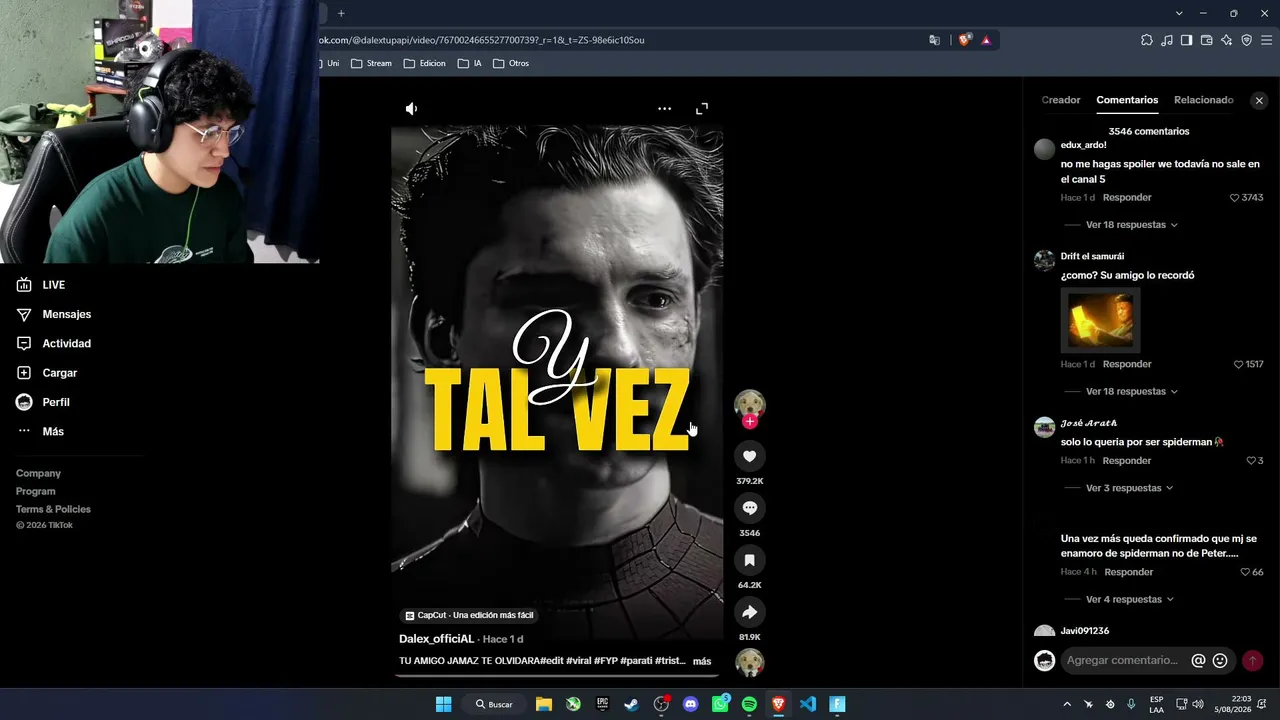Open the emoji picker in the comment box
Viewport: 1280px width, 720px height.
[1220, 661]
